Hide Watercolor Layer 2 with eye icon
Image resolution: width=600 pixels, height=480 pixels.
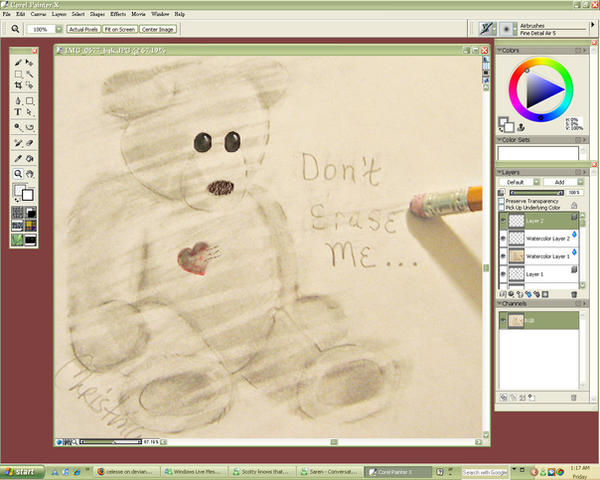[503, 238]
